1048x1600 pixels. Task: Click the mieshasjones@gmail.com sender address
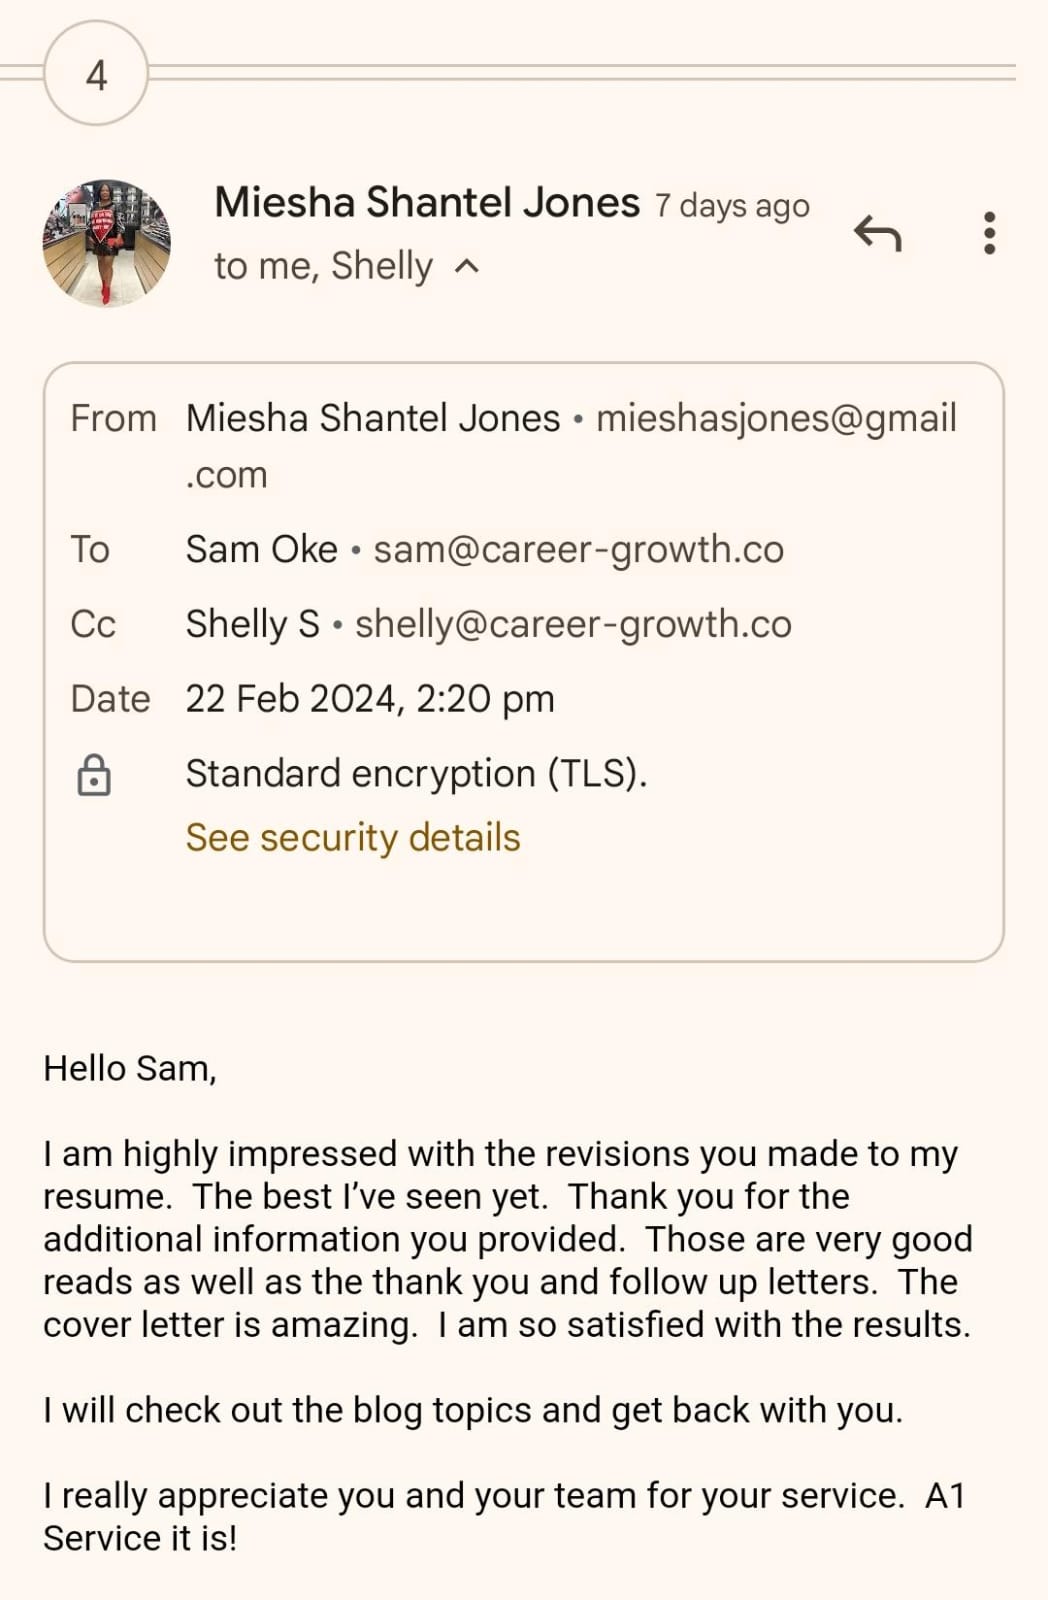coord(776,418)
